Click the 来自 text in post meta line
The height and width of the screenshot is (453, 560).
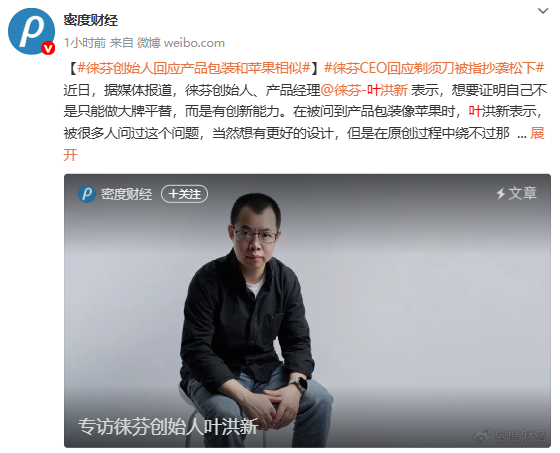pyautogui.click(x=121, y=43)
